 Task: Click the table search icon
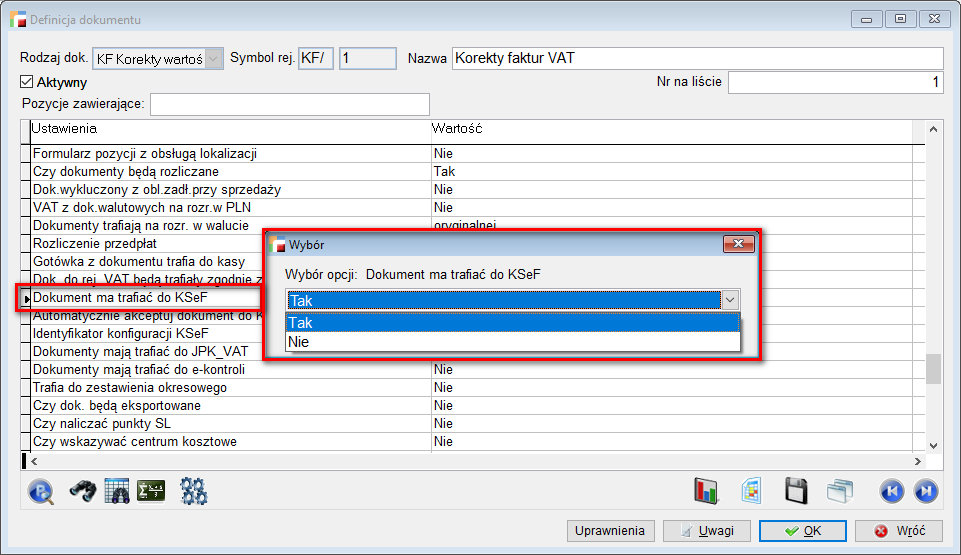click(117, 491)
